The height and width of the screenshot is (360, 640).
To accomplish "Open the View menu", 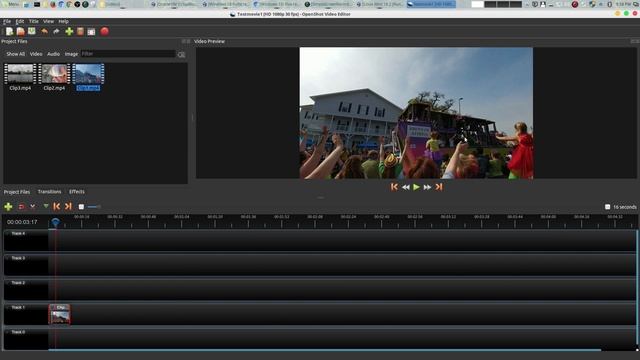I will coord(48,21).
